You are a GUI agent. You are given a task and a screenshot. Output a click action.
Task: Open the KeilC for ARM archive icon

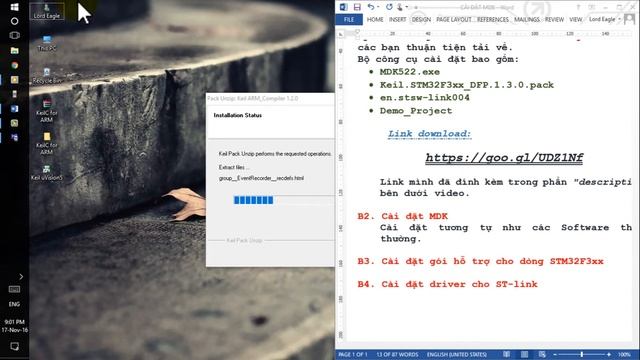(x=47, y=111)
